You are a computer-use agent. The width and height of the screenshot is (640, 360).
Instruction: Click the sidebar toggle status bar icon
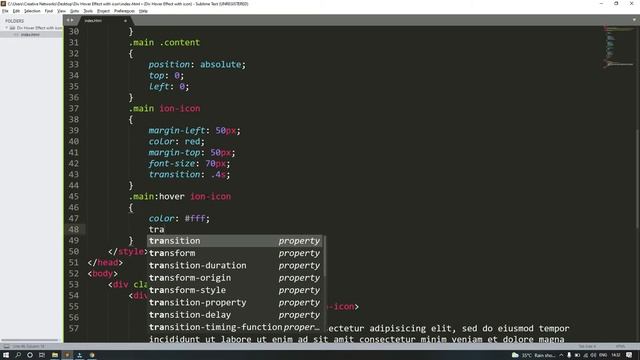6,346
